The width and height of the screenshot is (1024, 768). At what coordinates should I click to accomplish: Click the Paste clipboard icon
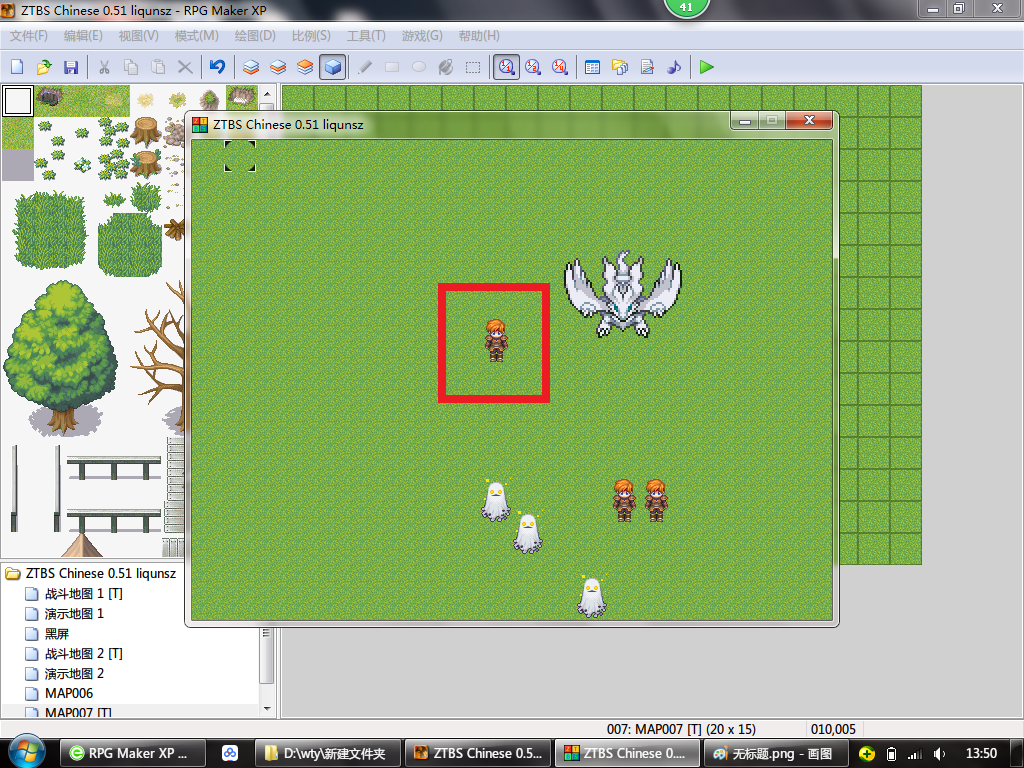coord(158,67)
